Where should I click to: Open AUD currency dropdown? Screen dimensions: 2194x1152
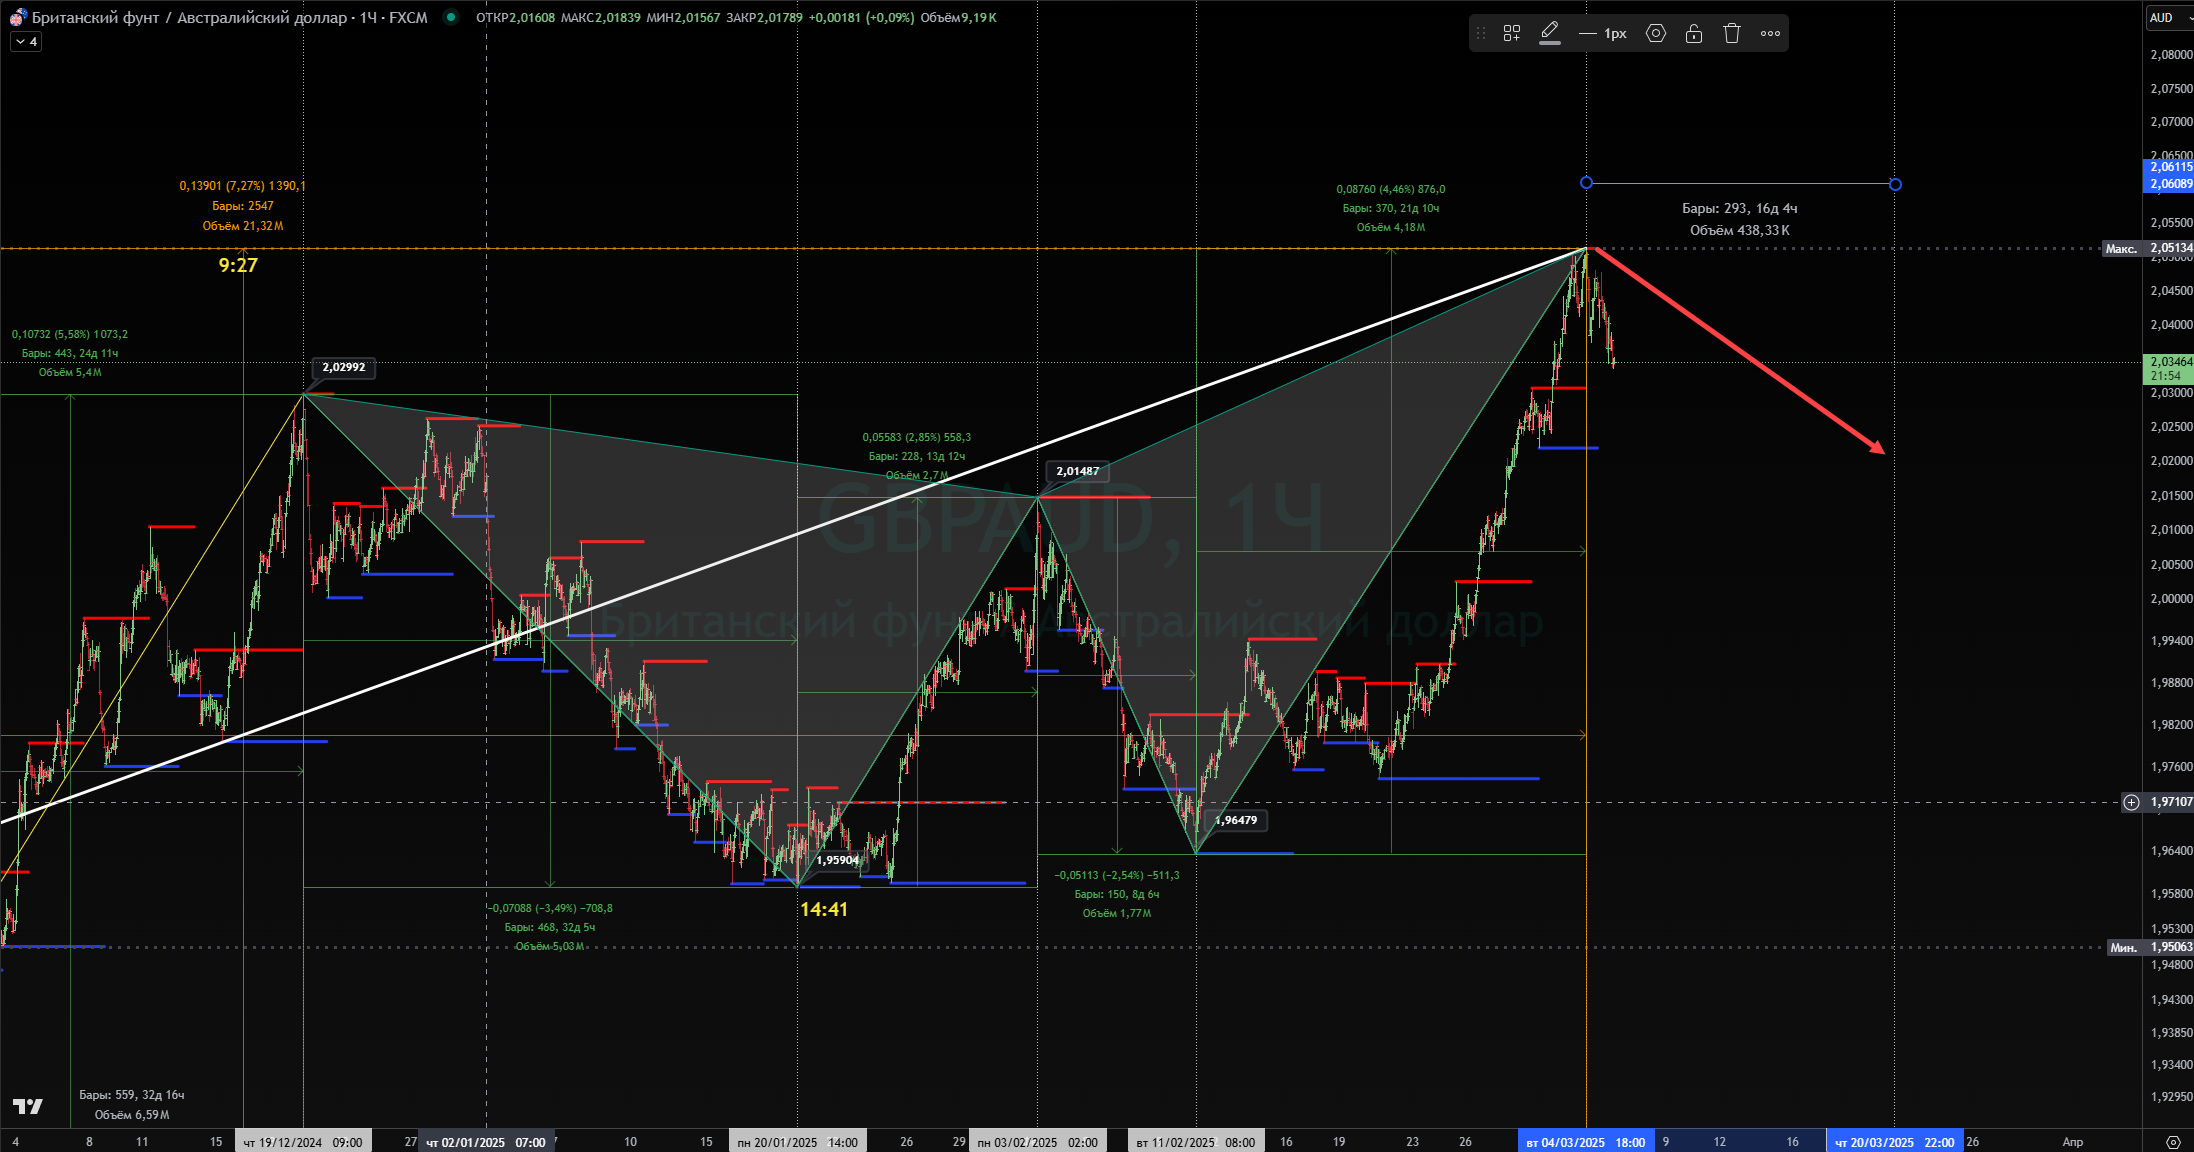pos(2168,17)
